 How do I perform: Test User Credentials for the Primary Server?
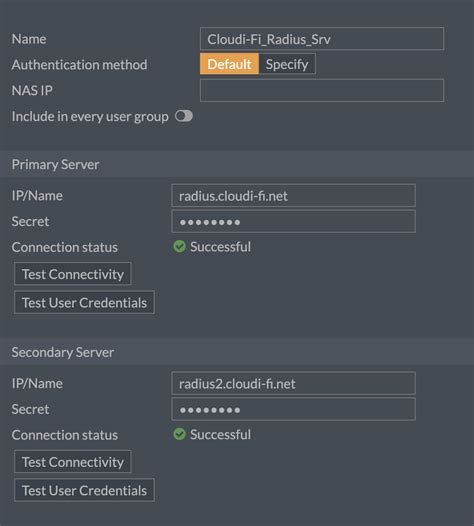coord(85,302)
